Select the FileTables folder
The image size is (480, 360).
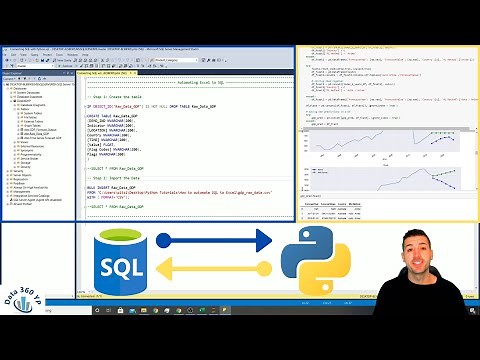[30, 117]
